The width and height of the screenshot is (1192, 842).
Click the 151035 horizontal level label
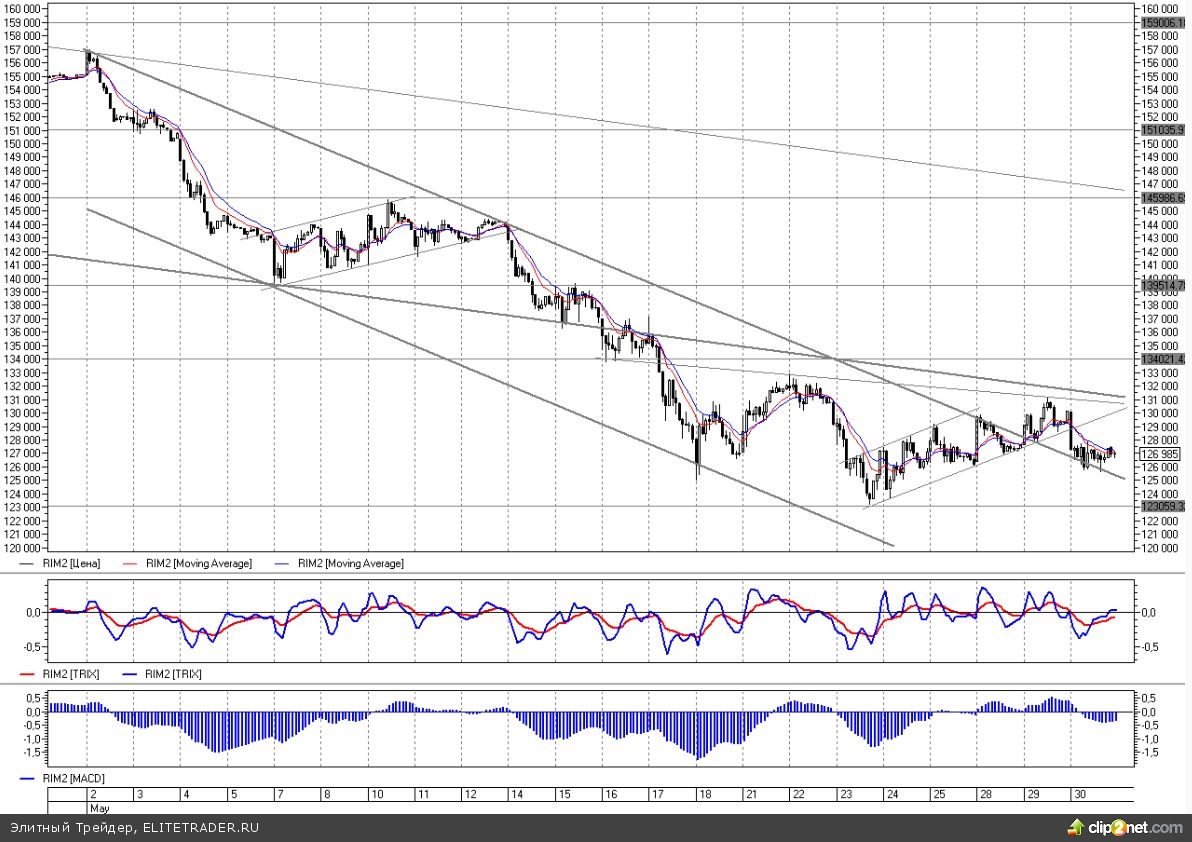pos(1162,130)
